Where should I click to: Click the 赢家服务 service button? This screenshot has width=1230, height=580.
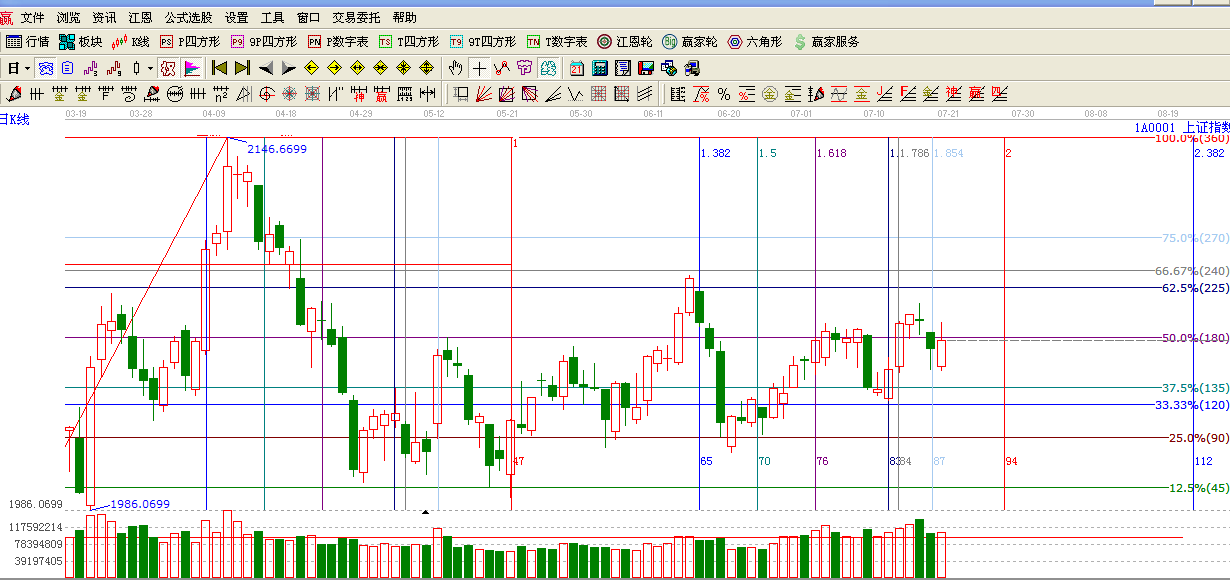(826, 42)
